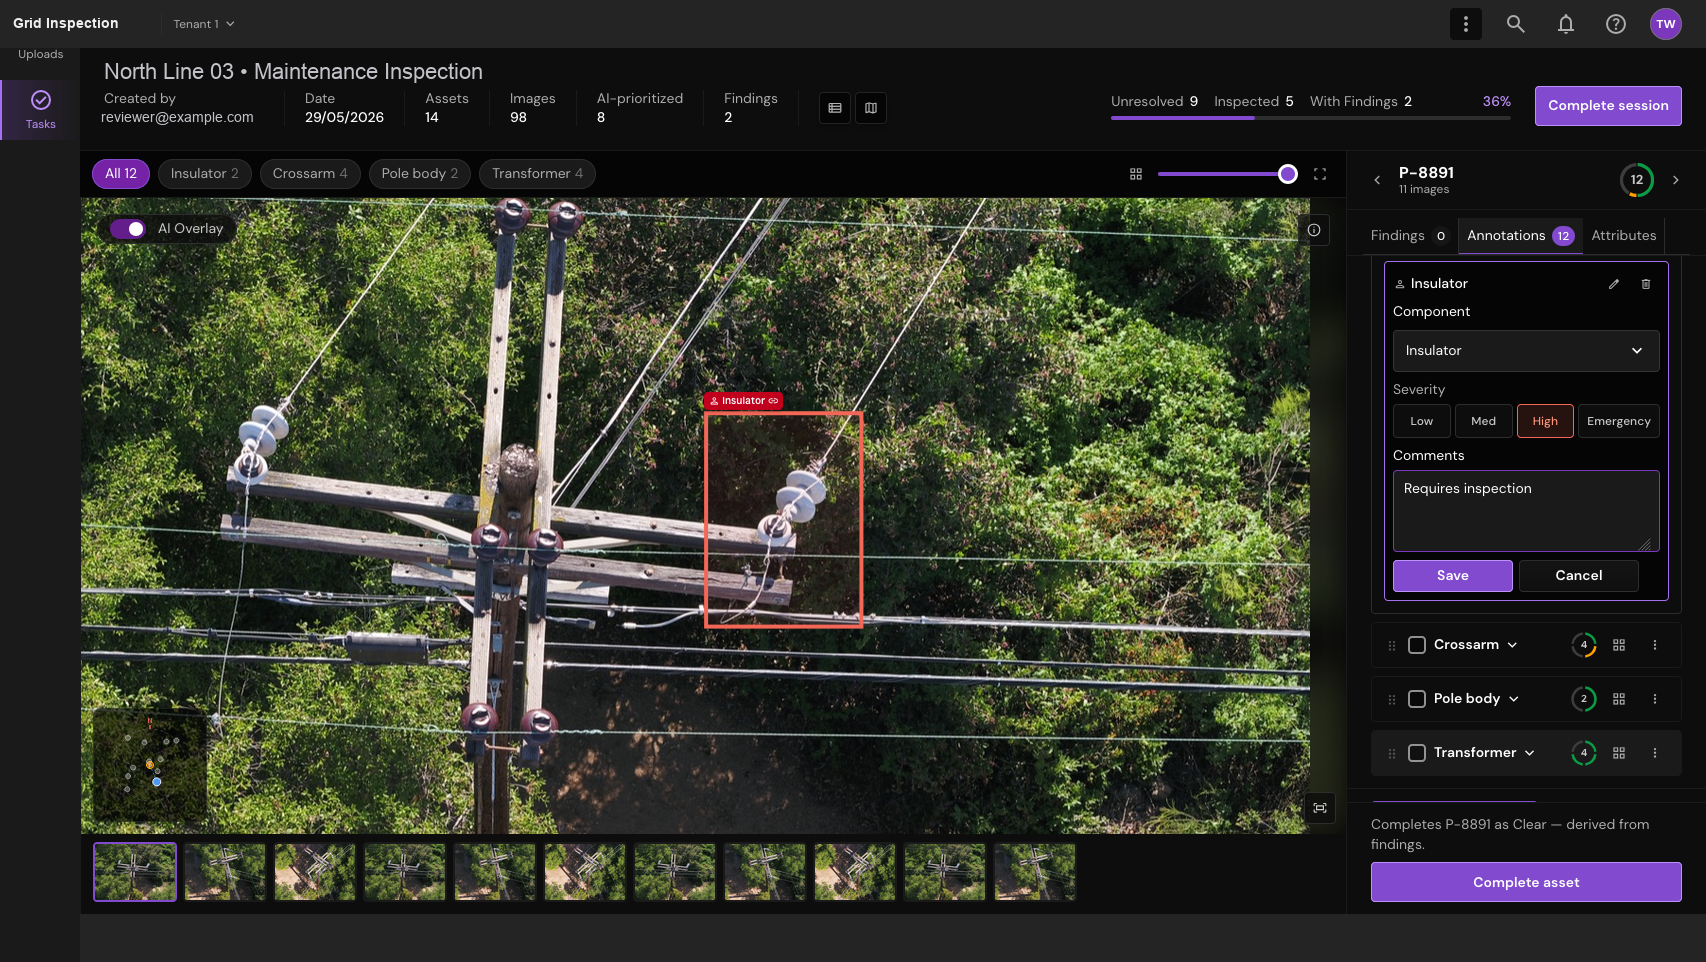
Task: Open the Component Insulator dropdown
Action: (x=1526, y=351)
